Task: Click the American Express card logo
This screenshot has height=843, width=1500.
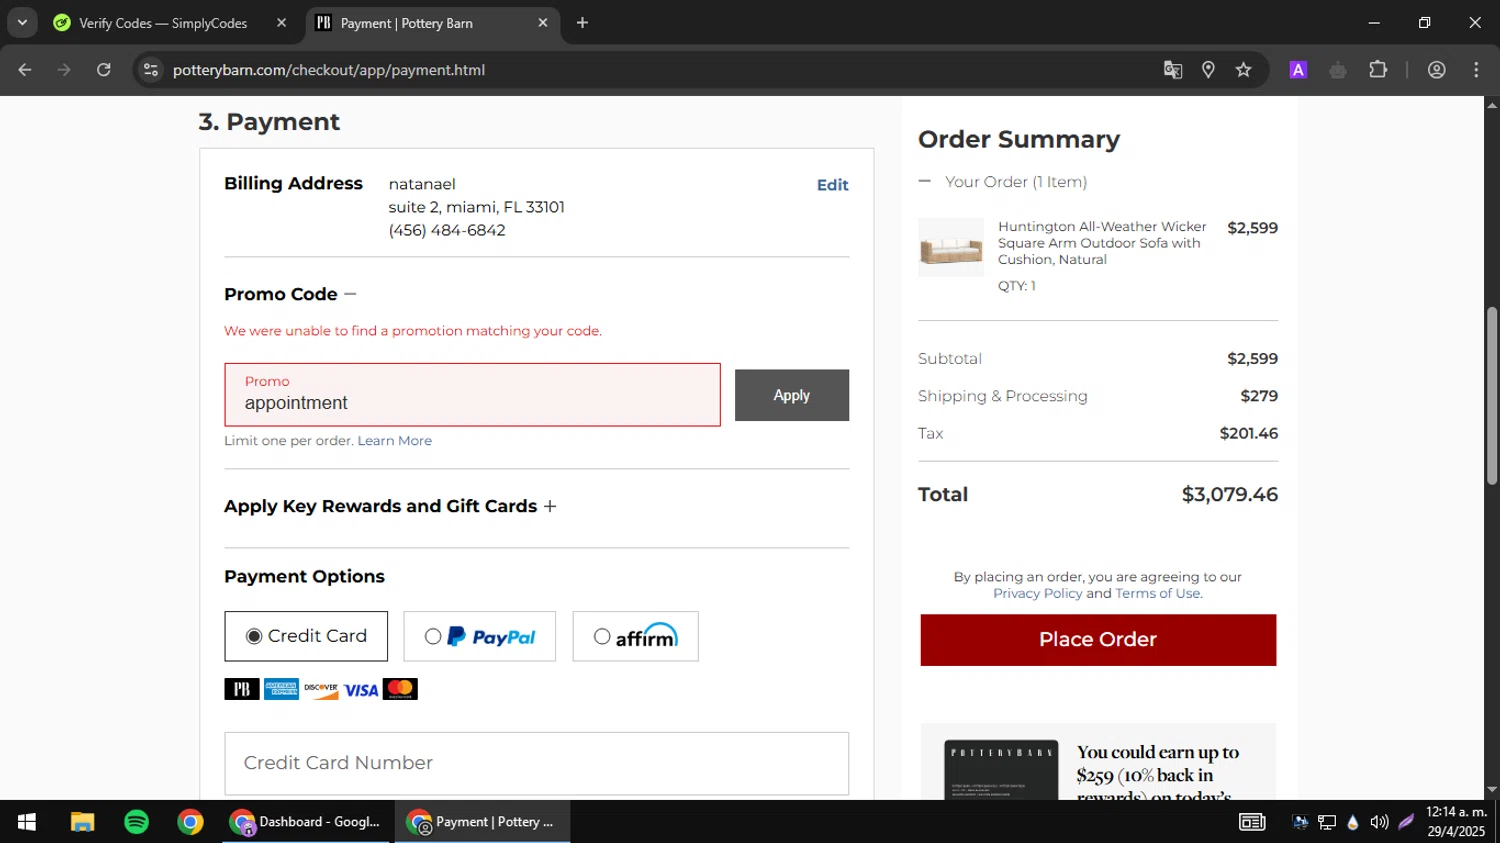Action: (281, 689)
